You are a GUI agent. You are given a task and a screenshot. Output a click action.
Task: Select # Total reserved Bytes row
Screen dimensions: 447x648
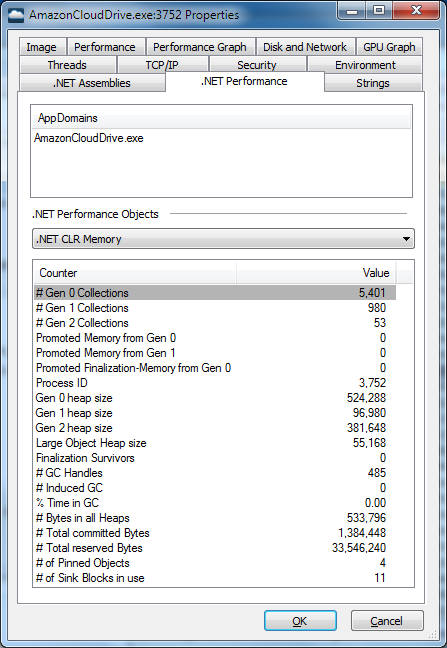215,548
